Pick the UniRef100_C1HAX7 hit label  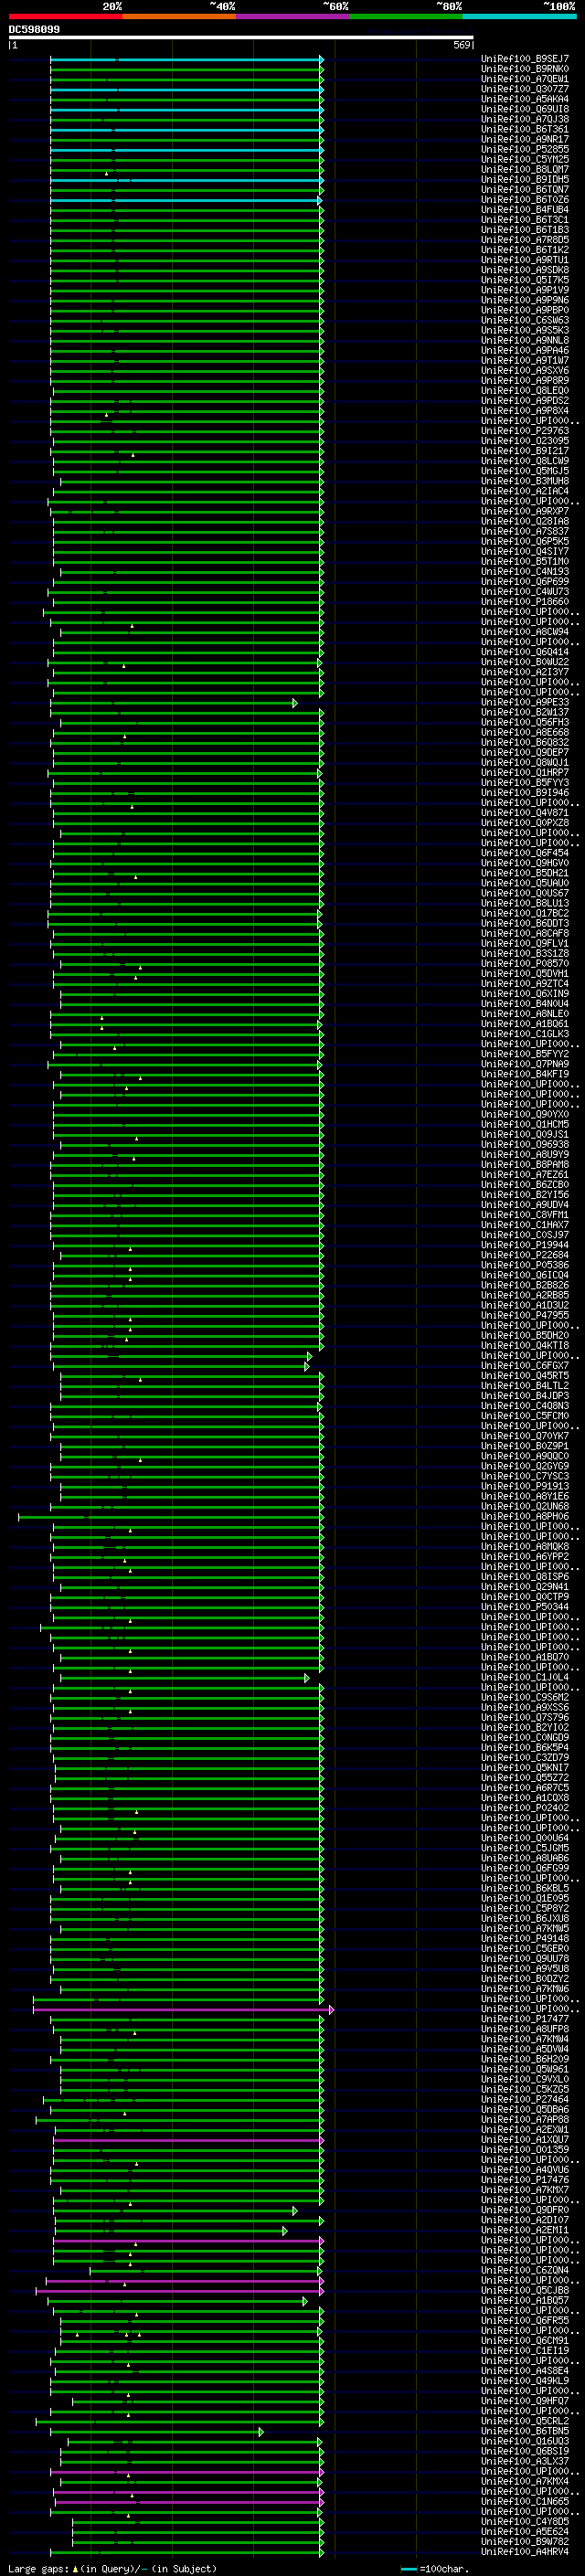(x=525, y=1225)
